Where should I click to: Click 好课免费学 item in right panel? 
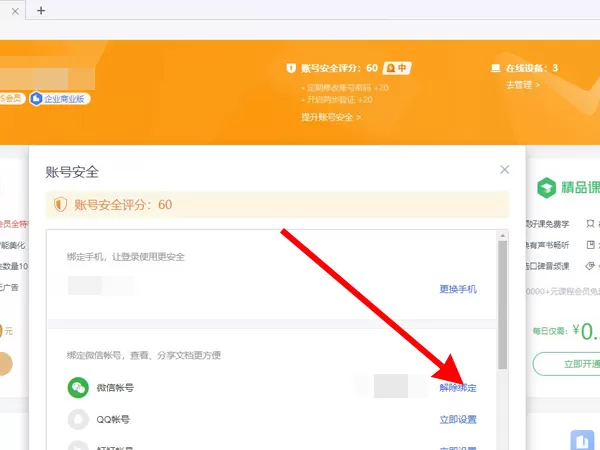pyautogui.click(x=548, y=224)
